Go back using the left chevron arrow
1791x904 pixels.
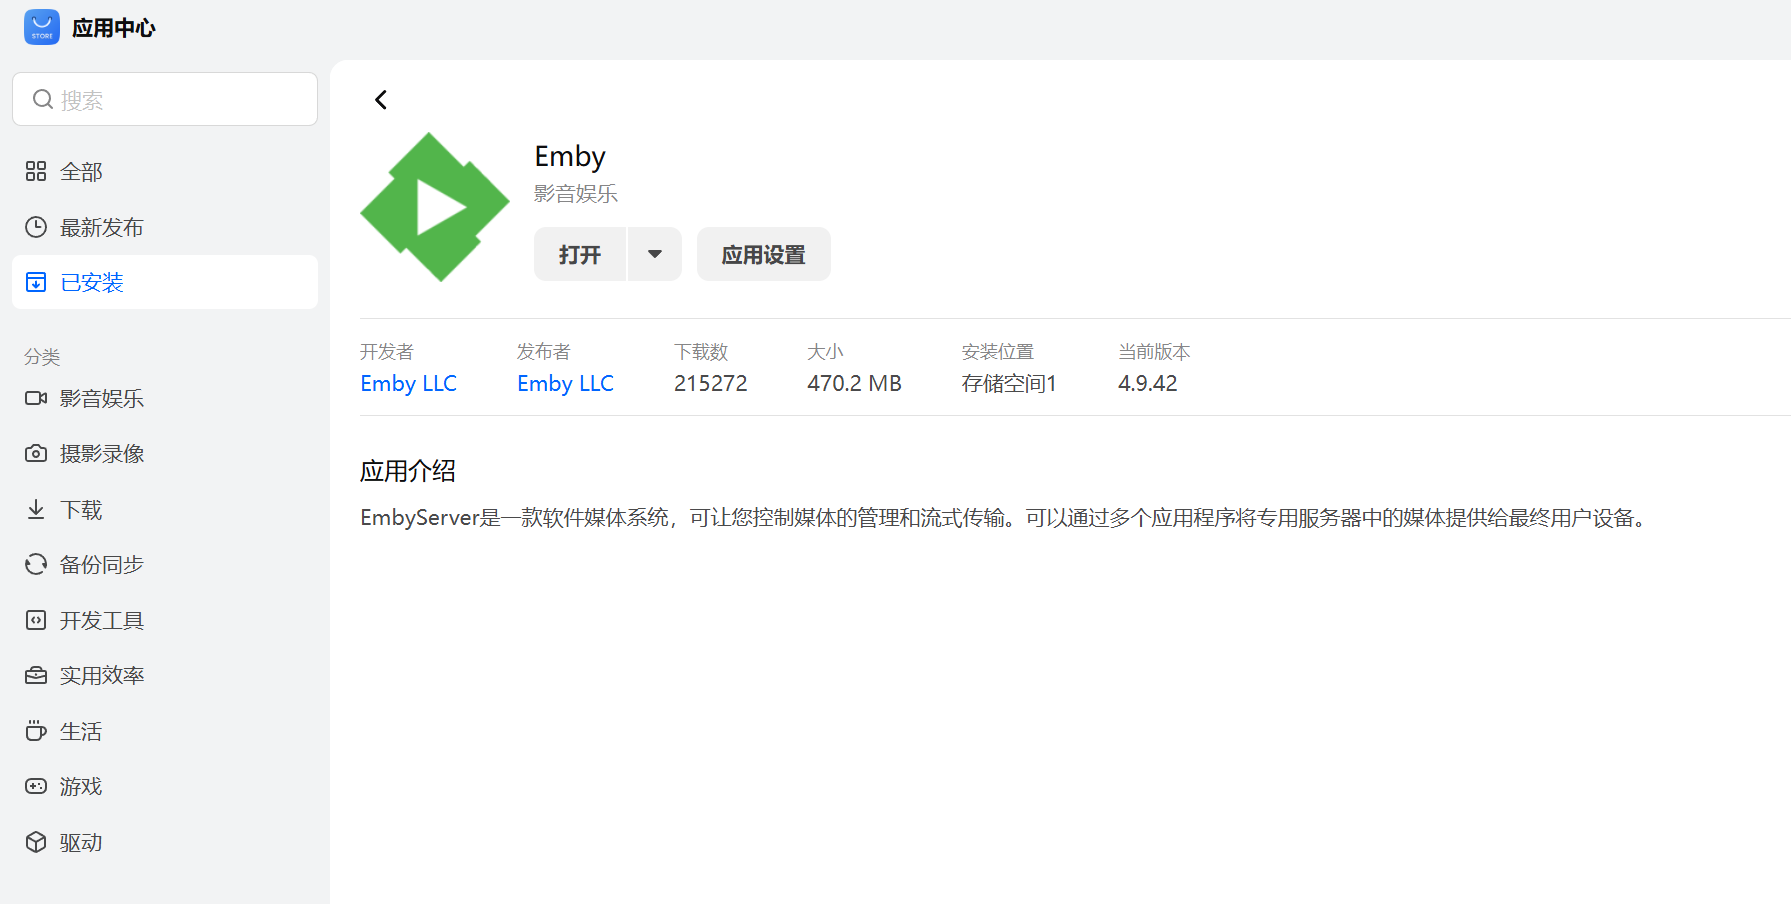click(381, 99)
